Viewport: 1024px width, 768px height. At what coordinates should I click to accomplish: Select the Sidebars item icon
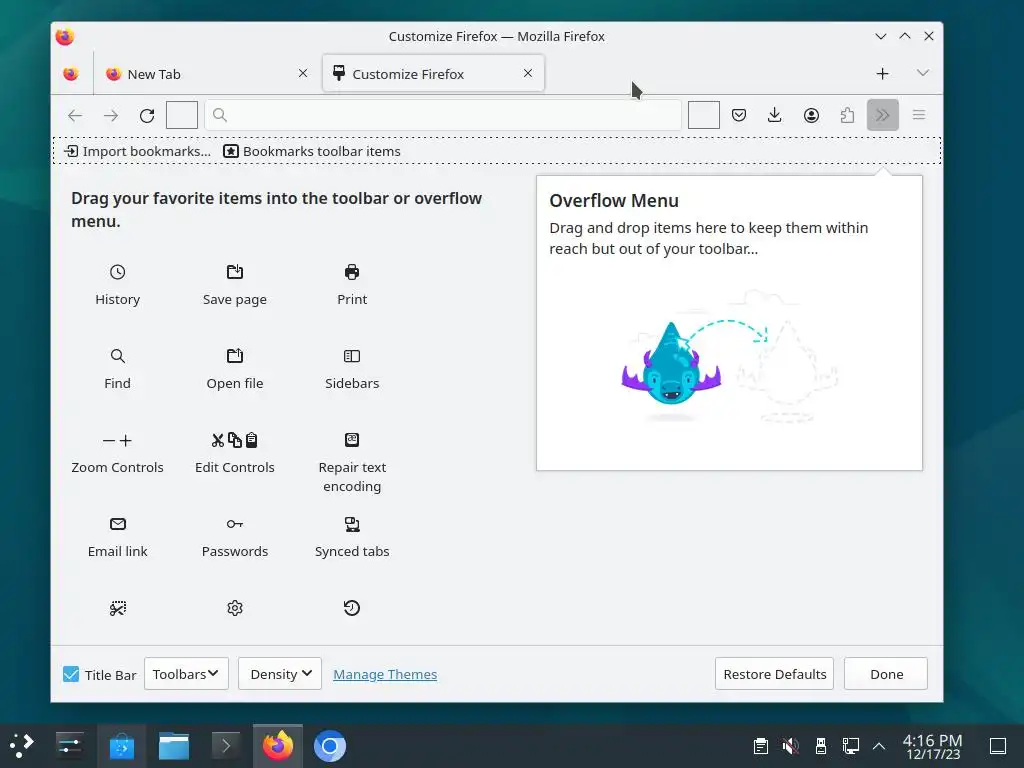point(352,356)
